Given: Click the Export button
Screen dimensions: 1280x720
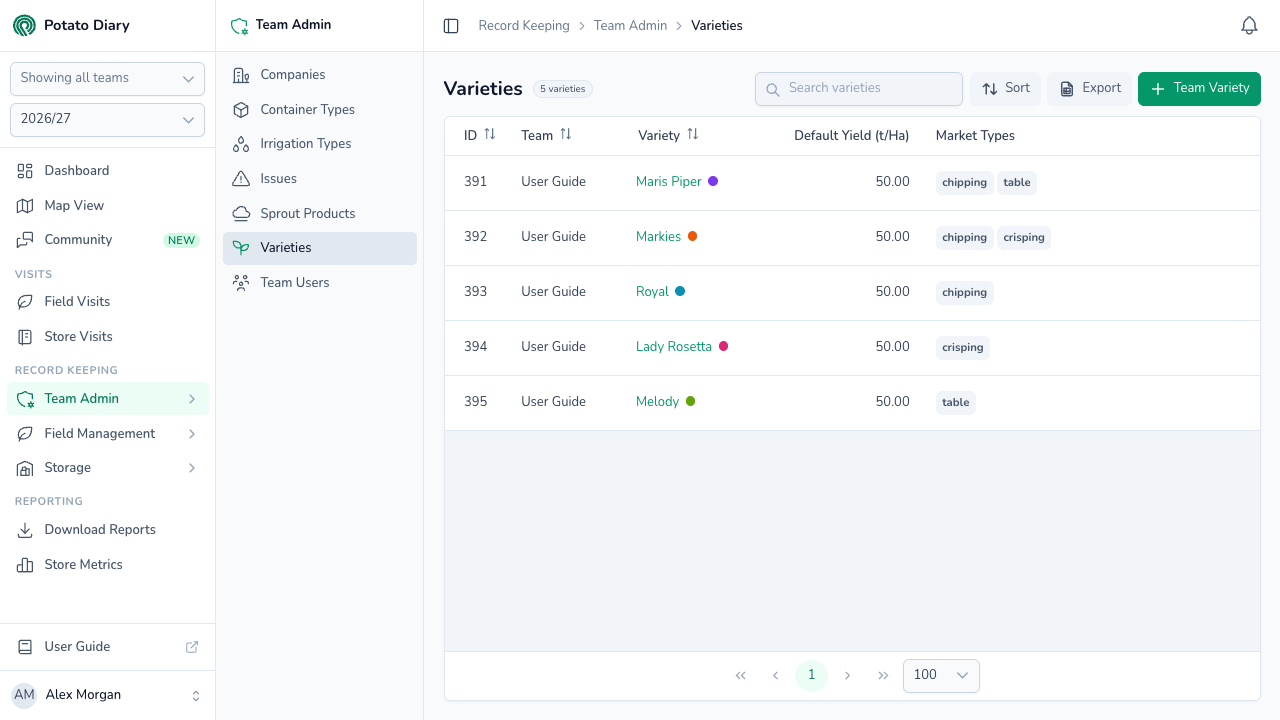Looking at the screenshot, I should click(1089, 88).
